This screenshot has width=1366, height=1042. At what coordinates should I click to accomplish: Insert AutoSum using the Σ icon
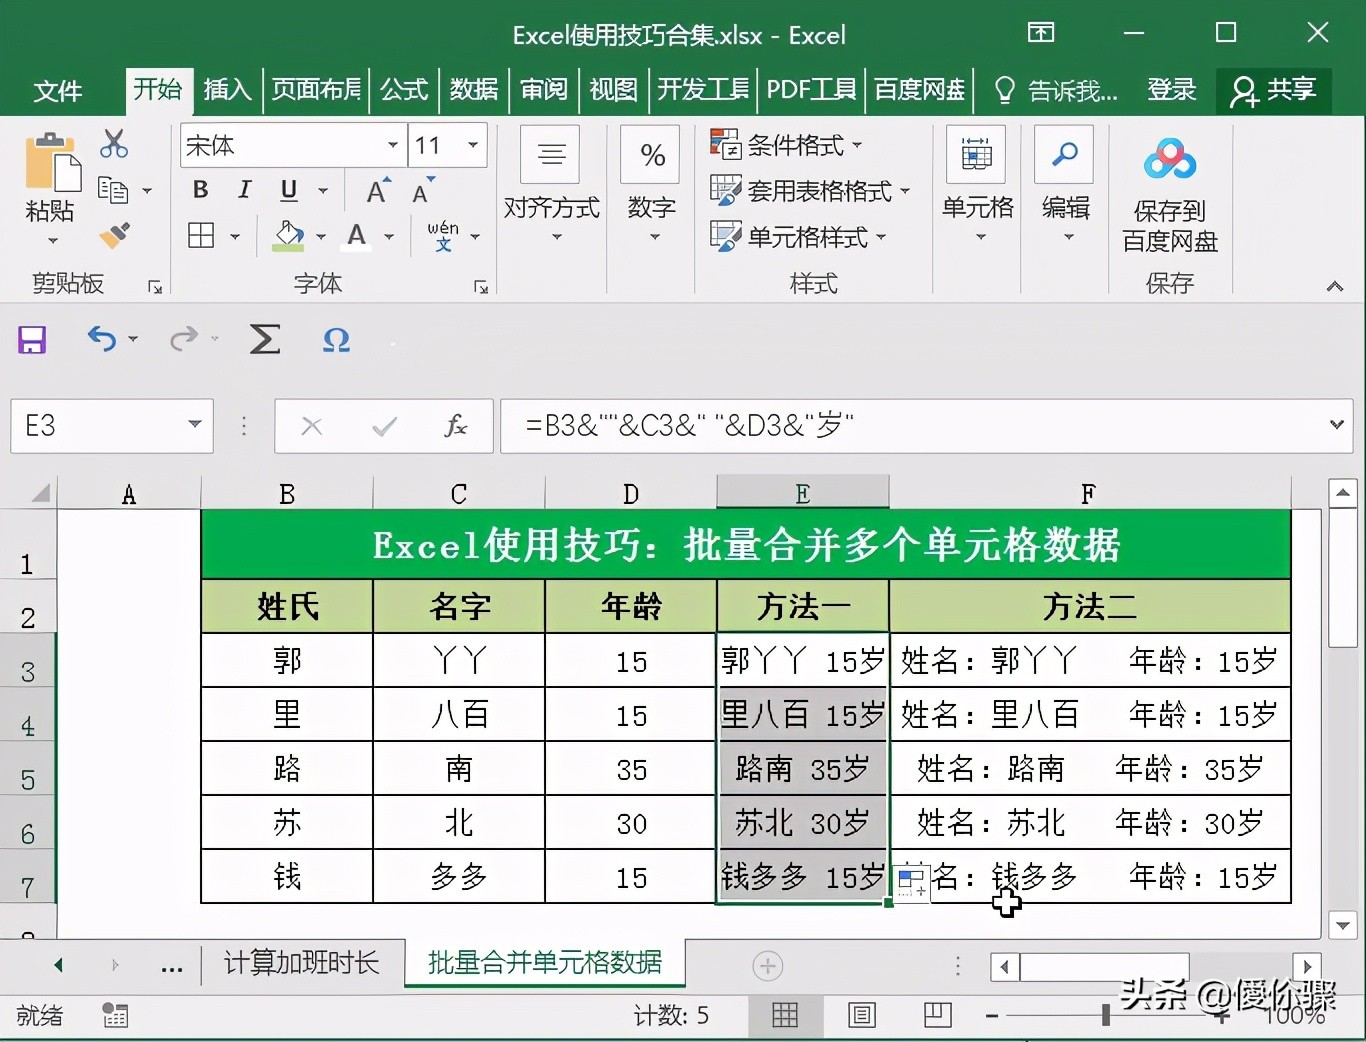click(264, 340)
